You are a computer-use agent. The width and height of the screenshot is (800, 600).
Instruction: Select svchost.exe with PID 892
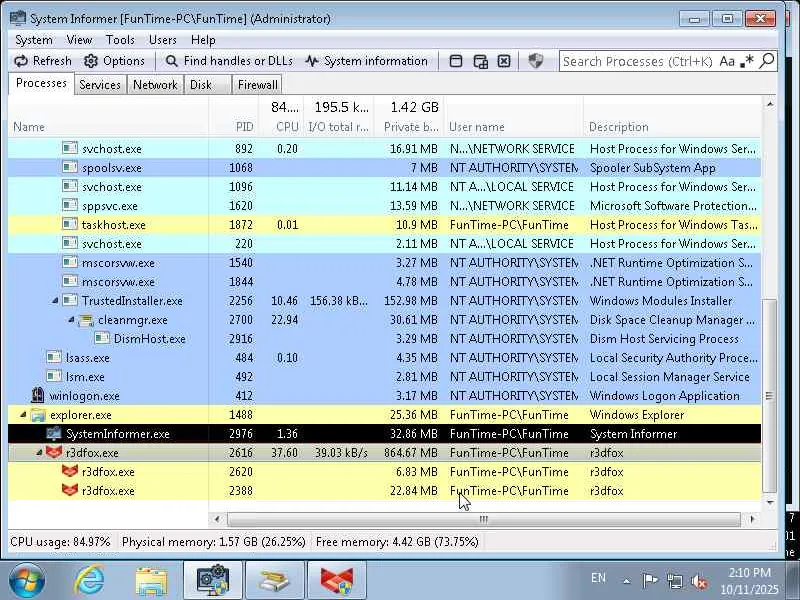(384, 148)
